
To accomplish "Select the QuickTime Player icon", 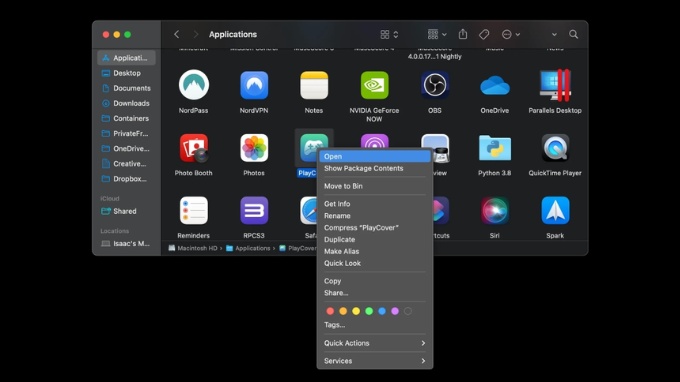I will pos(555,148).
